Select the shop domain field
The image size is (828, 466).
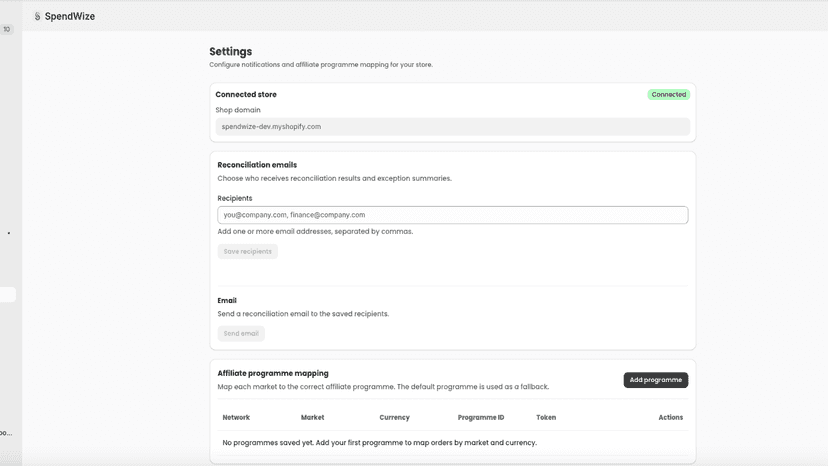(x=453, y=127)
